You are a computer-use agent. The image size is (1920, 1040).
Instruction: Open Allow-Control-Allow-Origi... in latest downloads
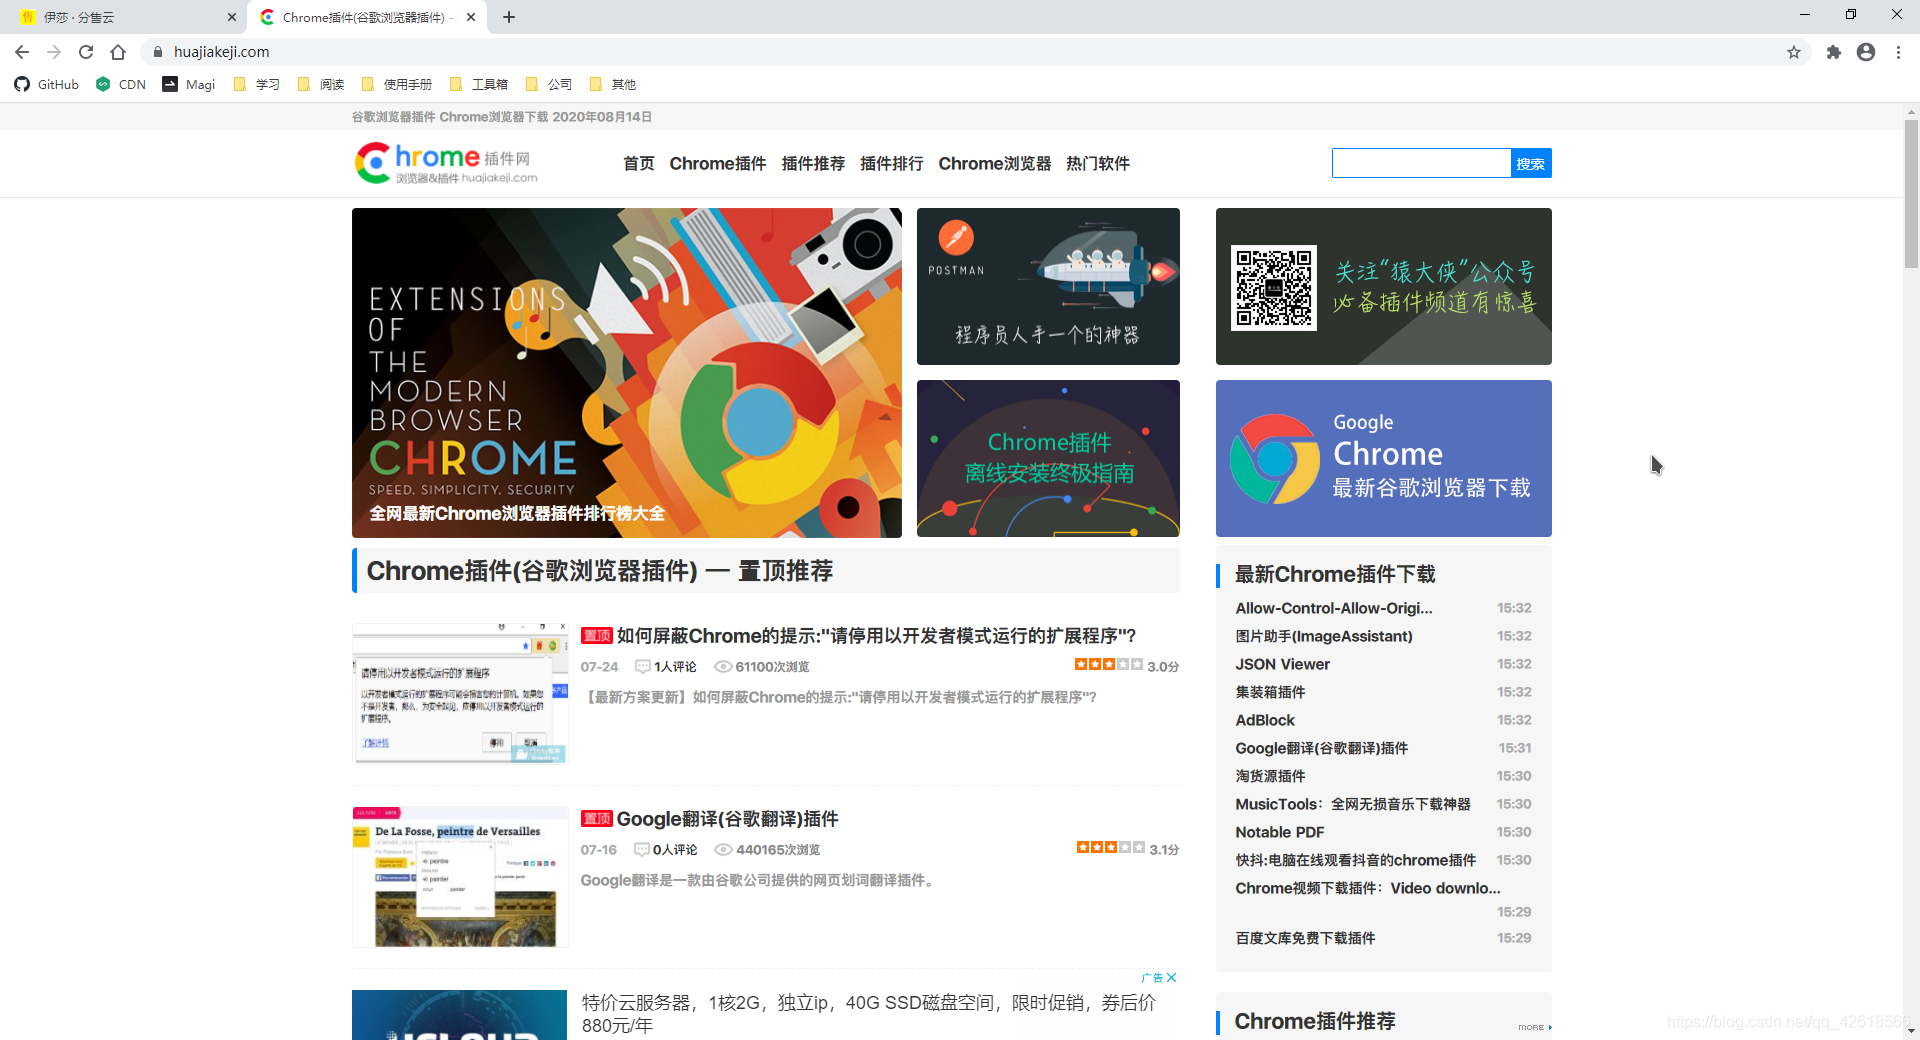(x=1334, y=608)
